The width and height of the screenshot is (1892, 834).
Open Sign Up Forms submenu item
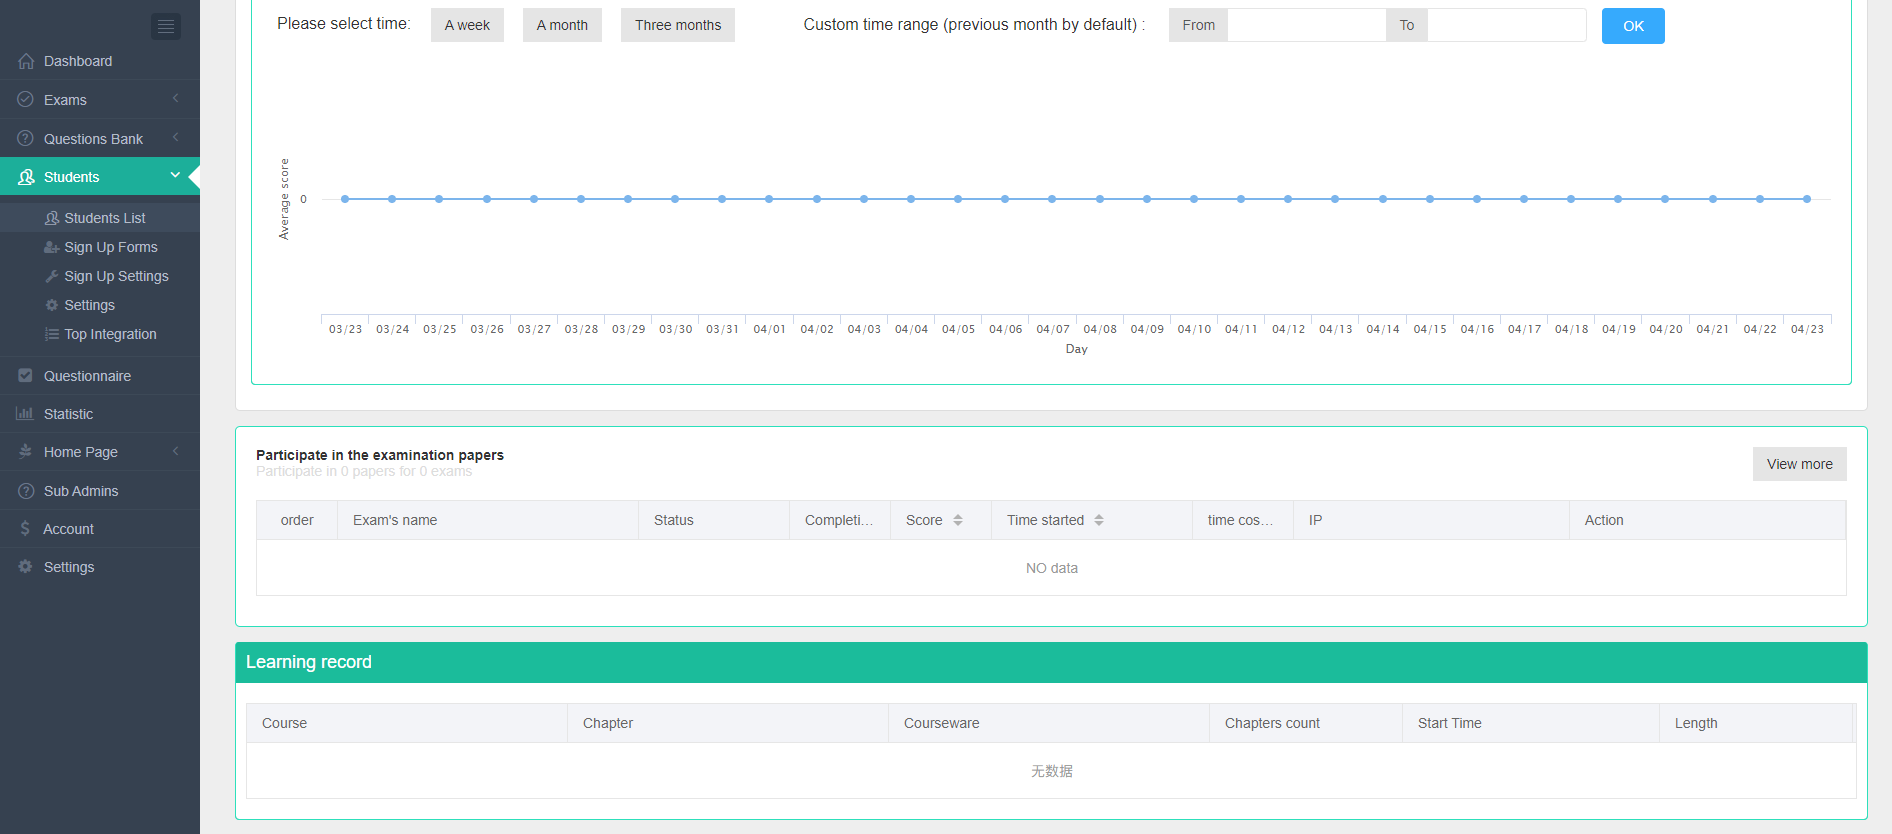(100, 247)
